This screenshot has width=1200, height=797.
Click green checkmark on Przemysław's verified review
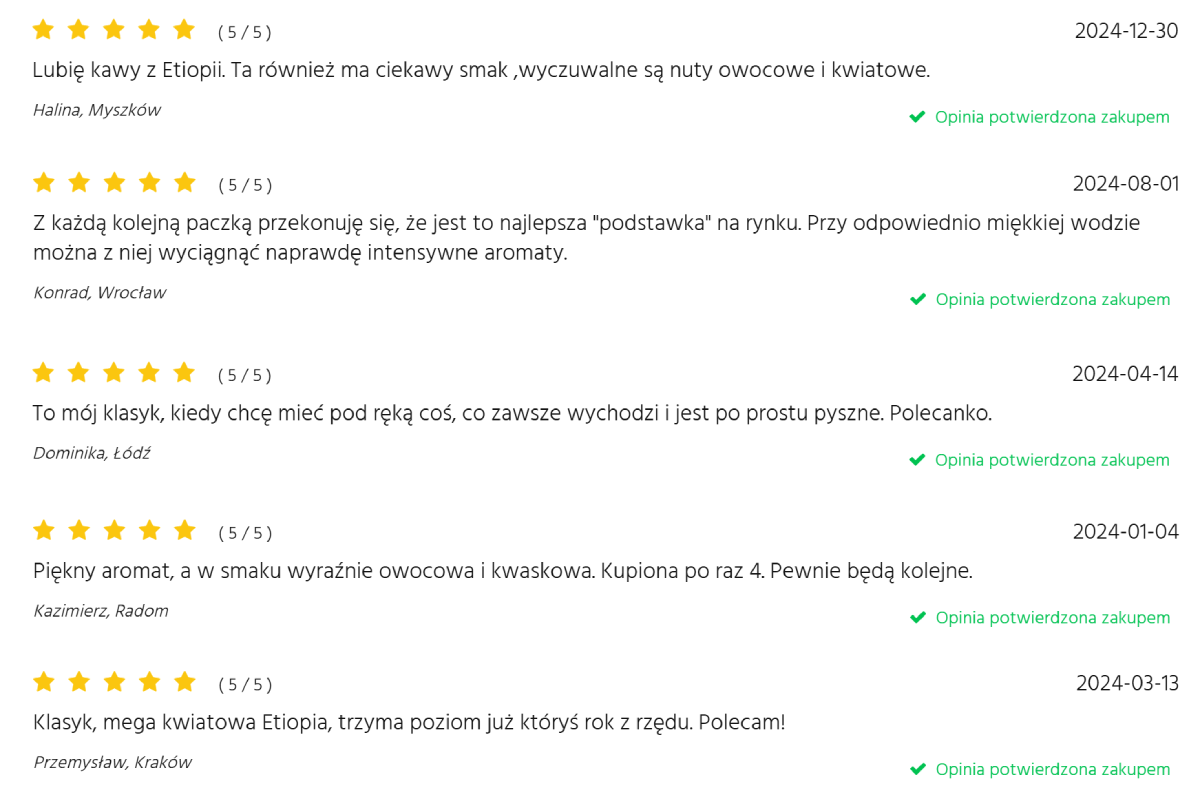pos(917,770)
